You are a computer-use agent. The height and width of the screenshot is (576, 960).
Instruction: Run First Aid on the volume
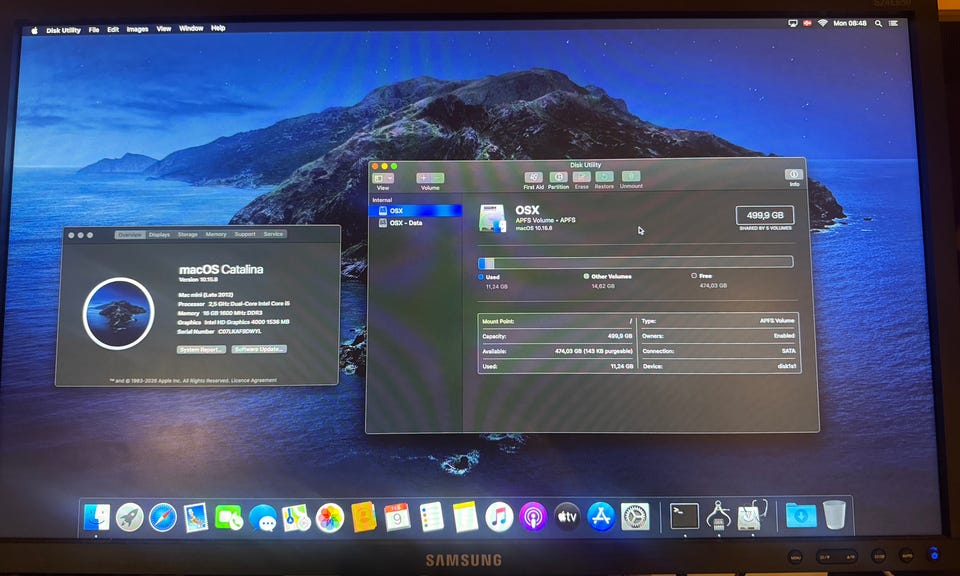coord(534,178)
